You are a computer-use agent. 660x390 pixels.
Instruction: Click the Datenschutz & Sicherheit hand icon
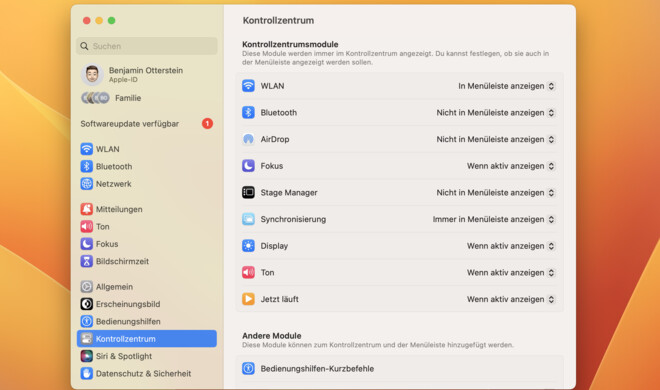pyautogui.click(x=87, y=373)
